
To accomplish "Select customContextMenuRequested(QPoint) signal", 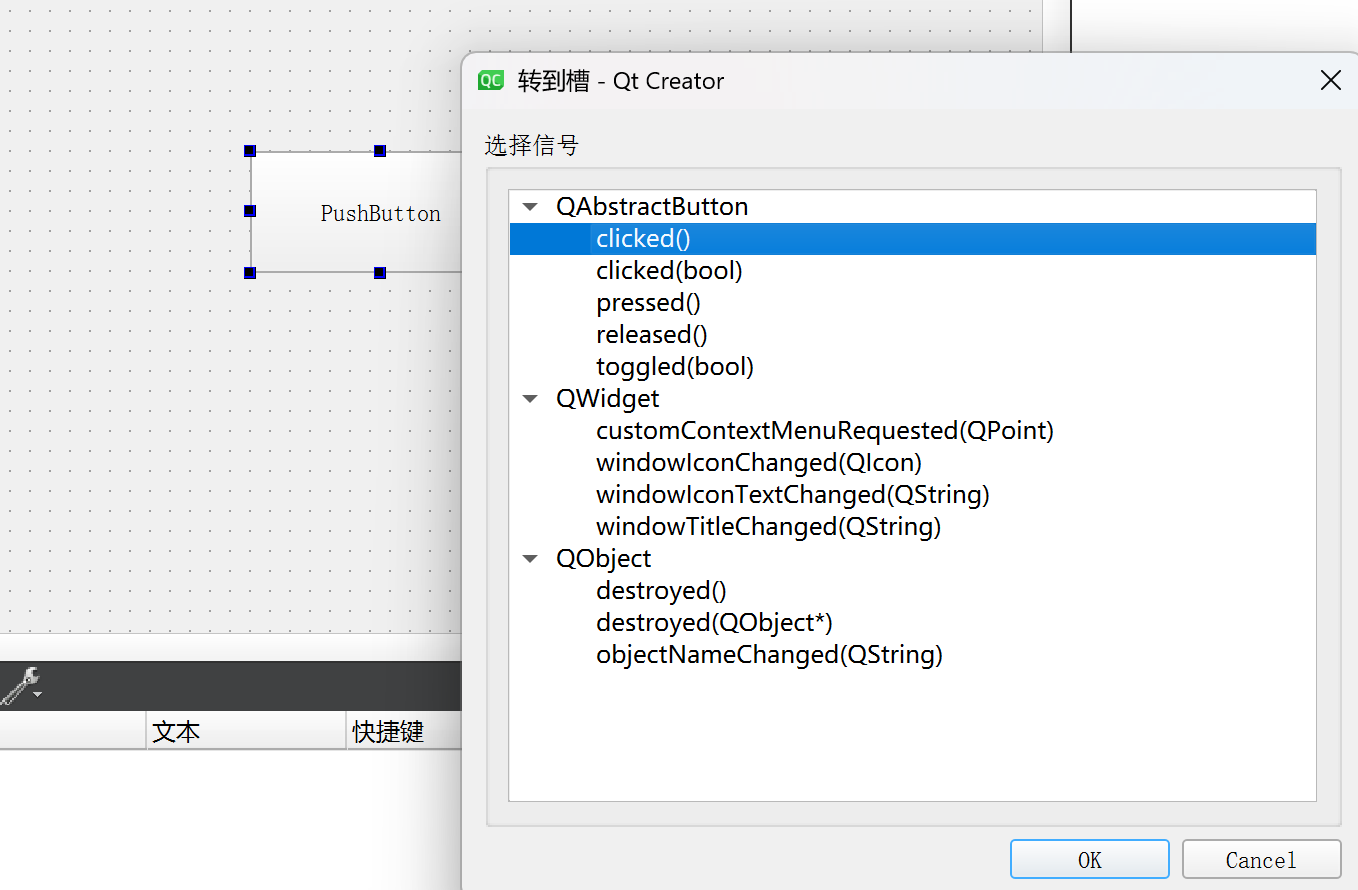I will 825,431.
